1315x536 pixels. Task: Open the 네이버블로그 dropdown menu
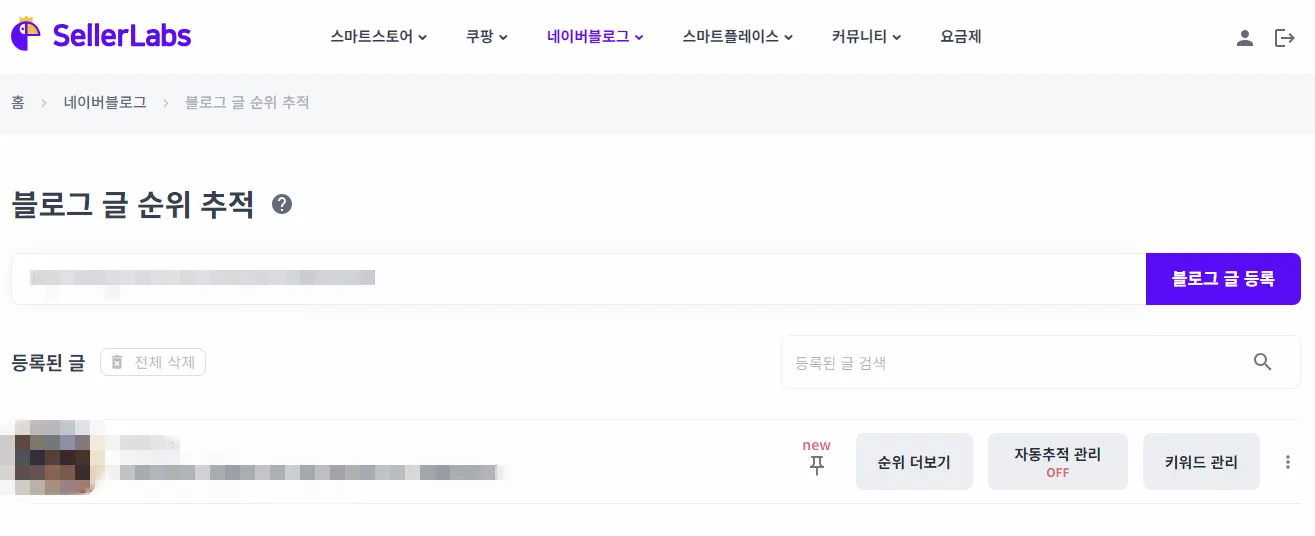595,37
